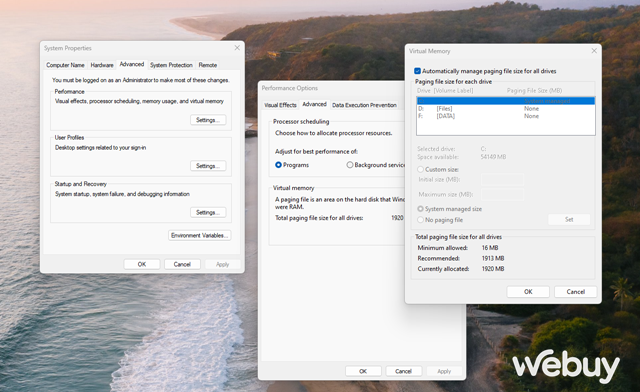Close the System Properties window
The width and height of the screenshot is (640, 392).
pyautogui.click(x=237, y=48)
